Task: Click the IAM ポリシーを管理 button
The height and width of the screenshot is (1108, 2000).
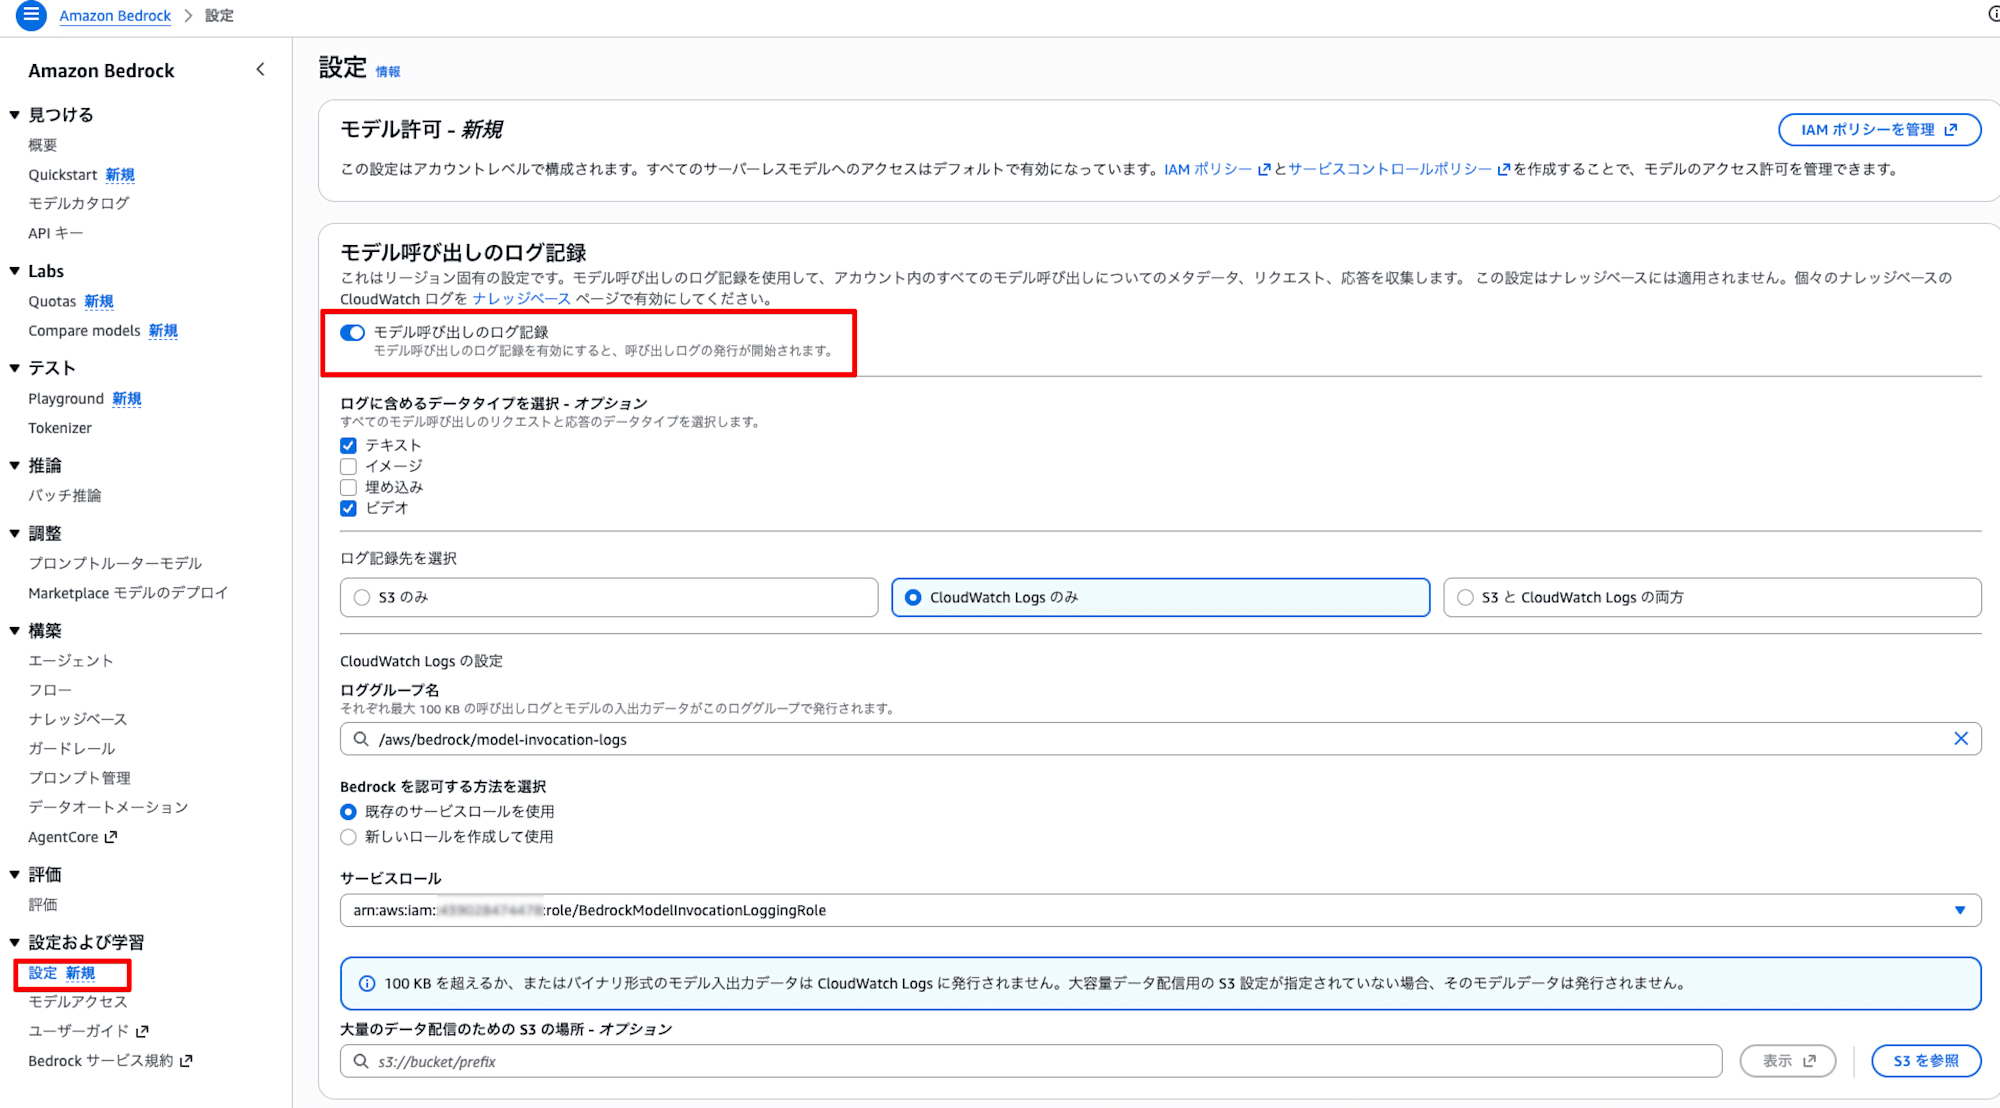Action: point(1878,130)
